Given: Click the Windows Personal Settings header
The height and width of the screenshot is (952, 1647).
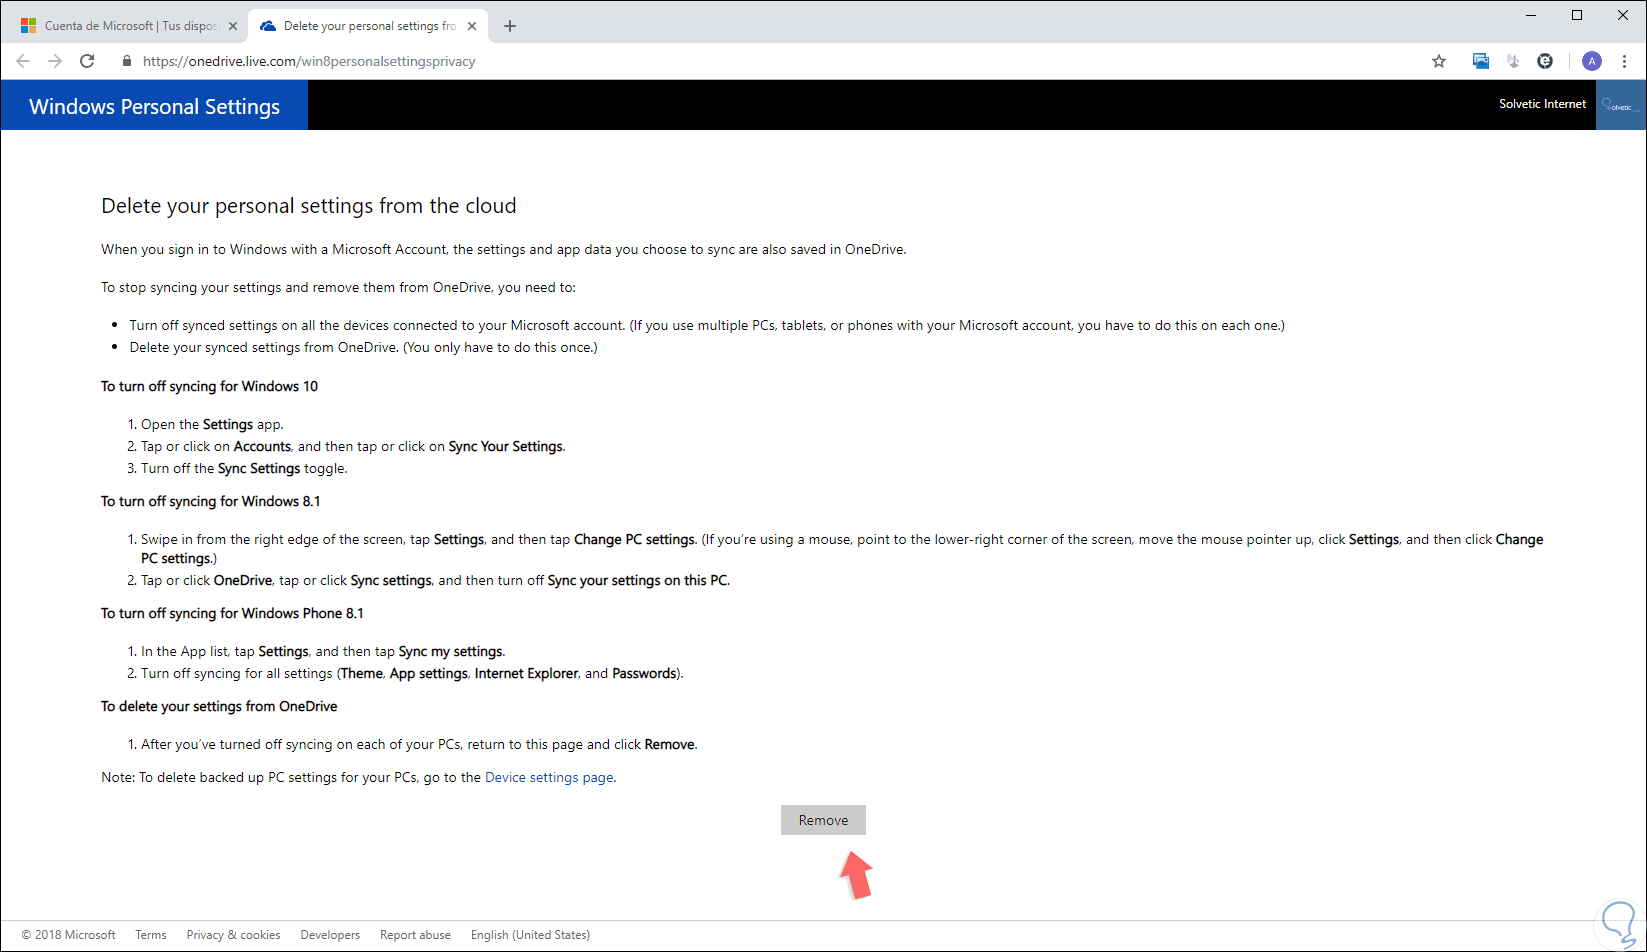Looking at the screenshot, I should (154, 106).
